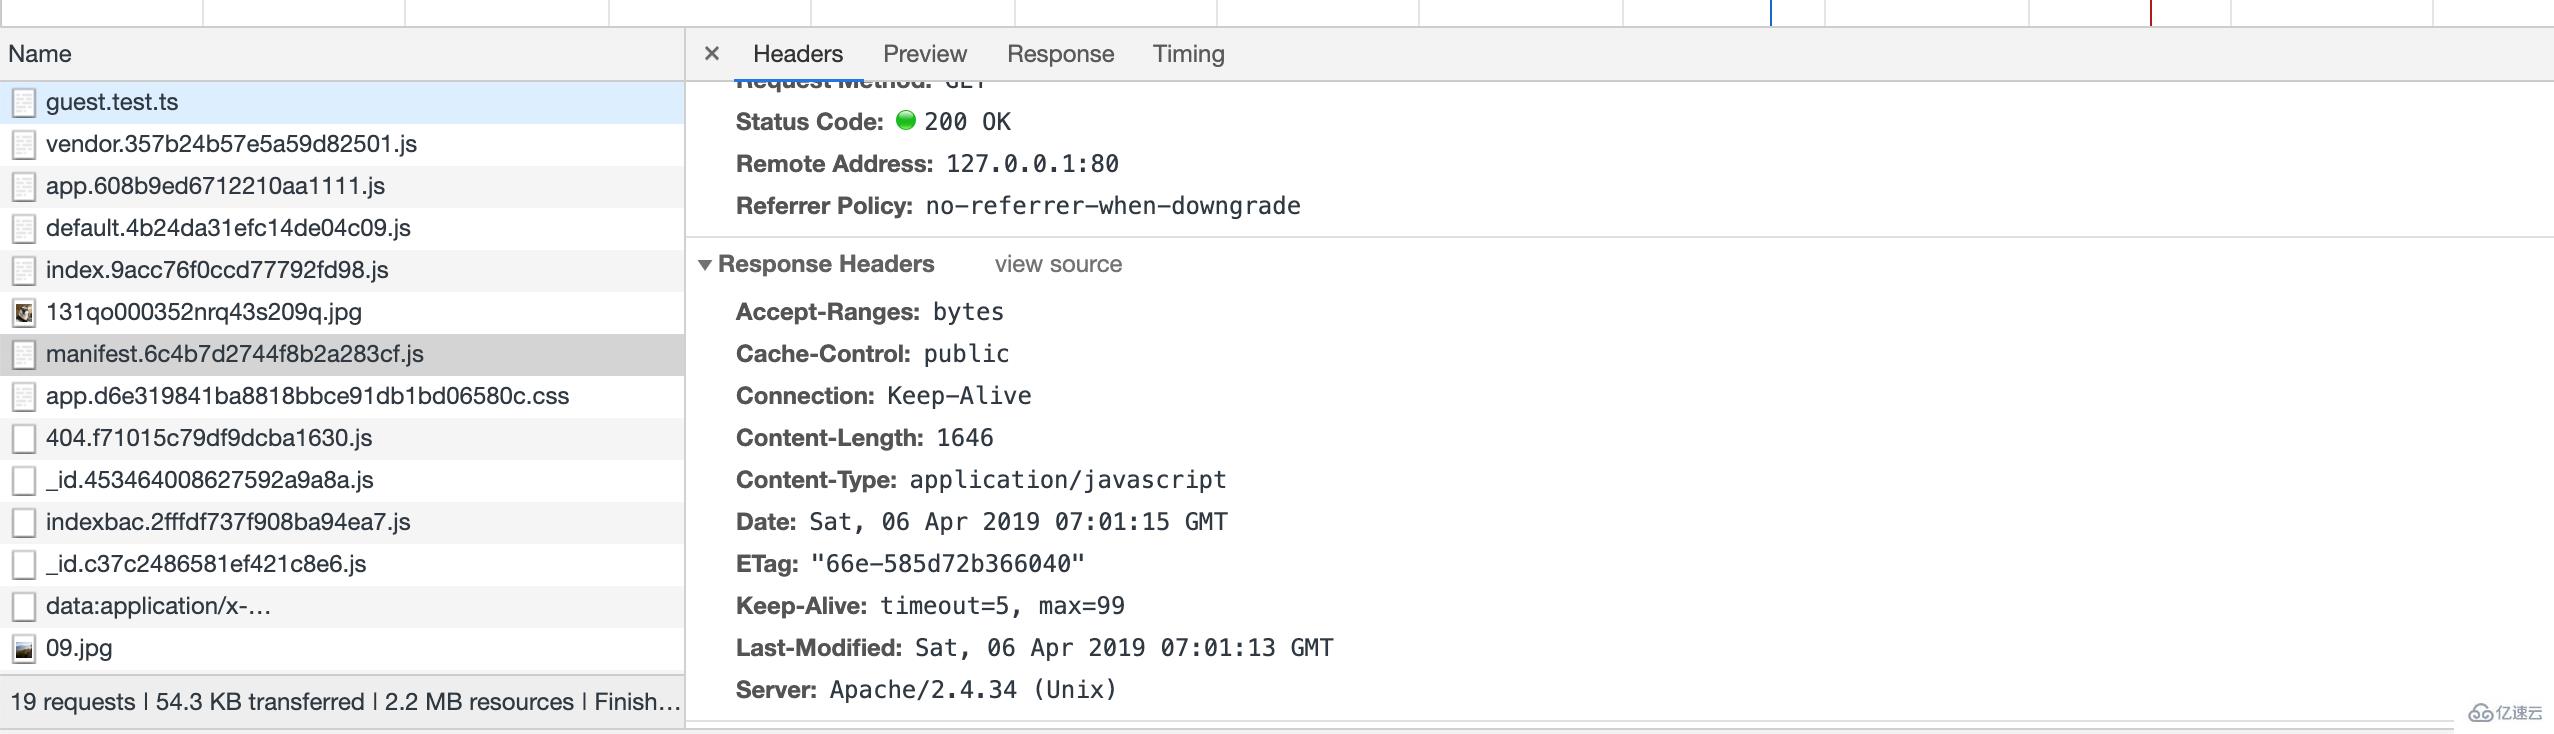Screen dimensions: 2554x734
Task: Click the blank icon beside indexbac.2fffdf737f908ba94ea7.js
Action: (24, 523)
